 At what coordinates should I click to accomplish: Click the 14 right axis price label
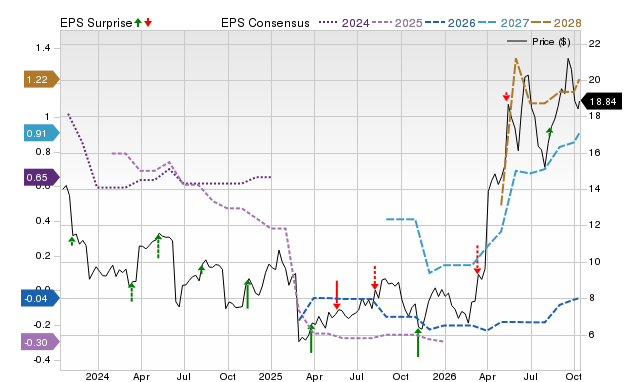click(x=595, y=189)
